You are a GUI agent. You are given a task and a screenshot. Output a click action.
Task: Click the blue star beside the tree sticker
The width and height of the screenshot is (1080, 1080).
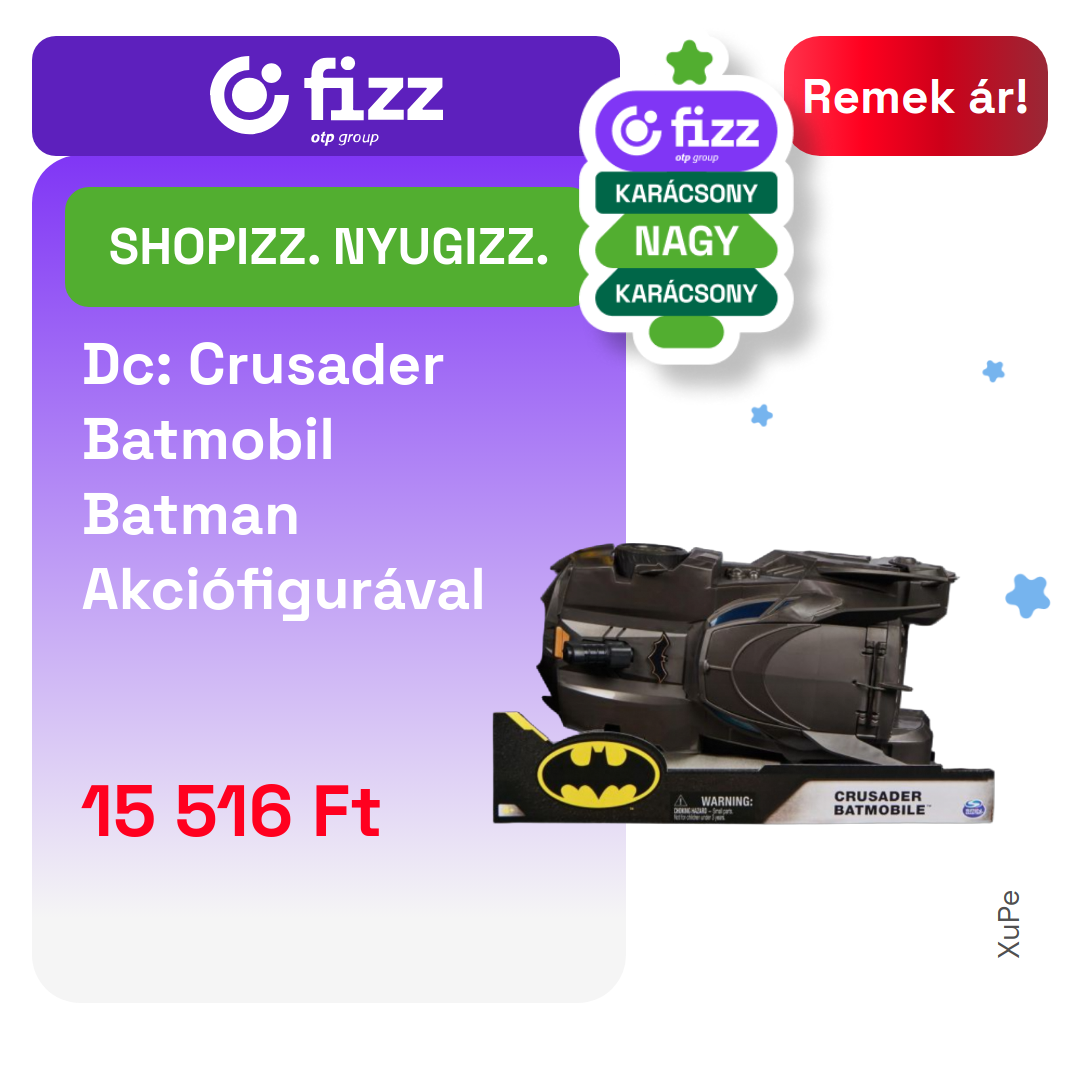[762, 415]
